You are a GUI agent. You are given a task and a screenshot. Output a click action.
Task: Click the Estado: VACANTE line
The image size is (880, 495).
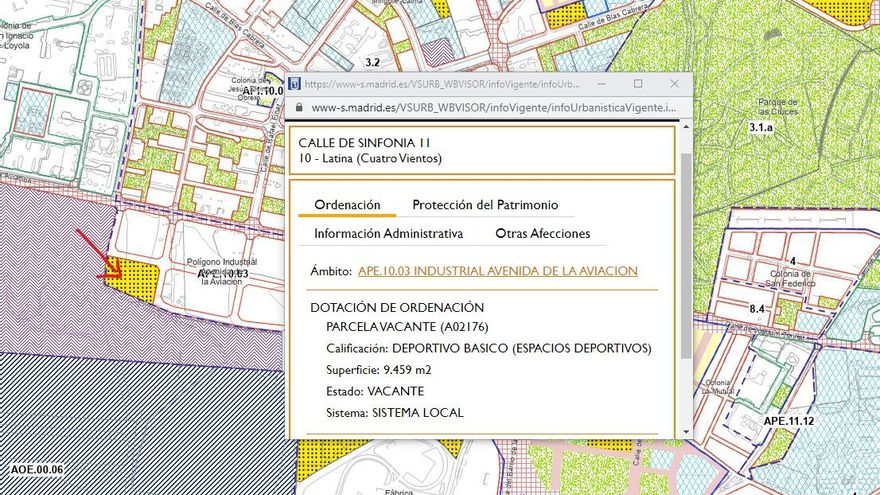click(375, 391)
